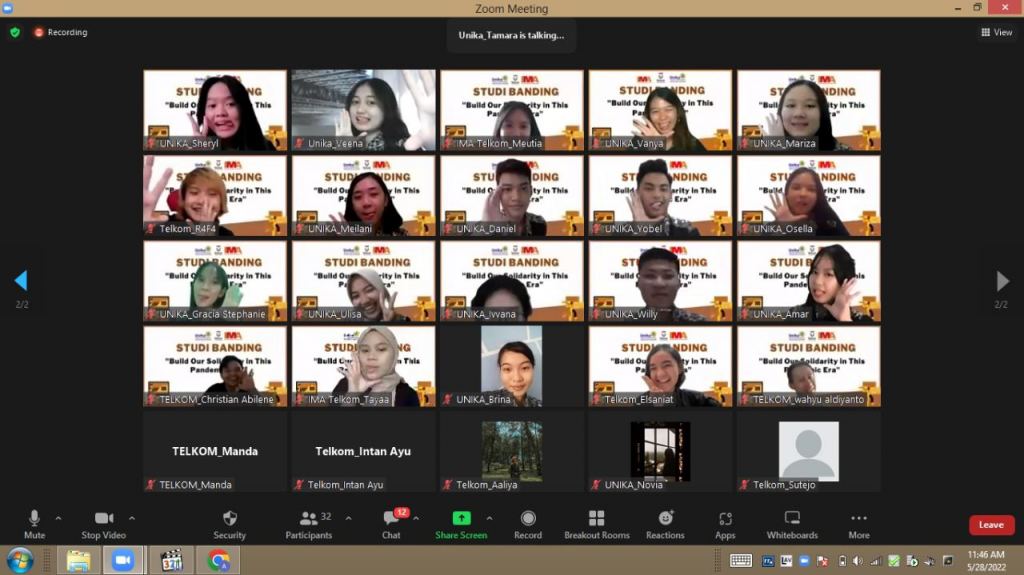Expand the arrow next to Participants

[x=348, y=518]
